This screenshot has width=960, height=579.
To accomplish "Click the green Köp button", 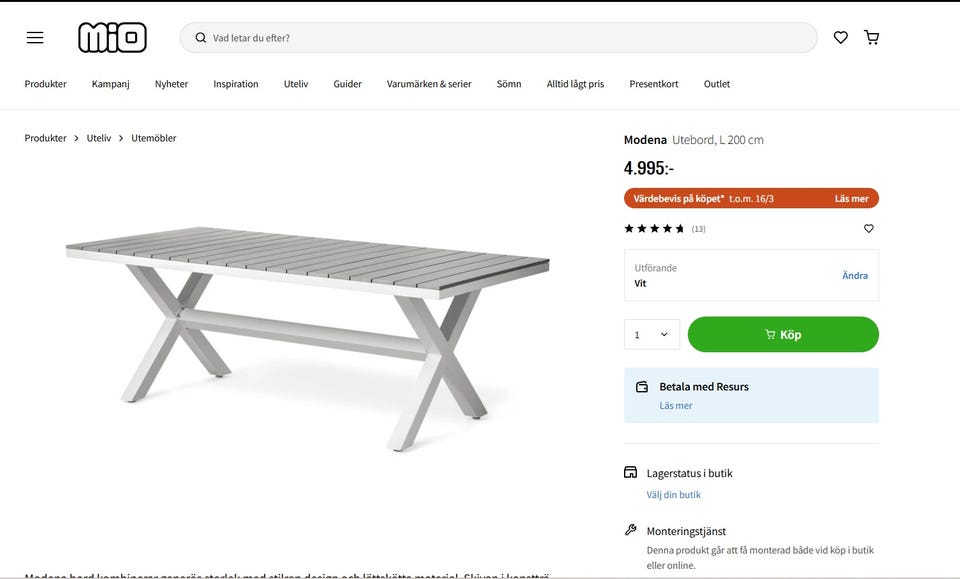I will click(x=783, y=334).
